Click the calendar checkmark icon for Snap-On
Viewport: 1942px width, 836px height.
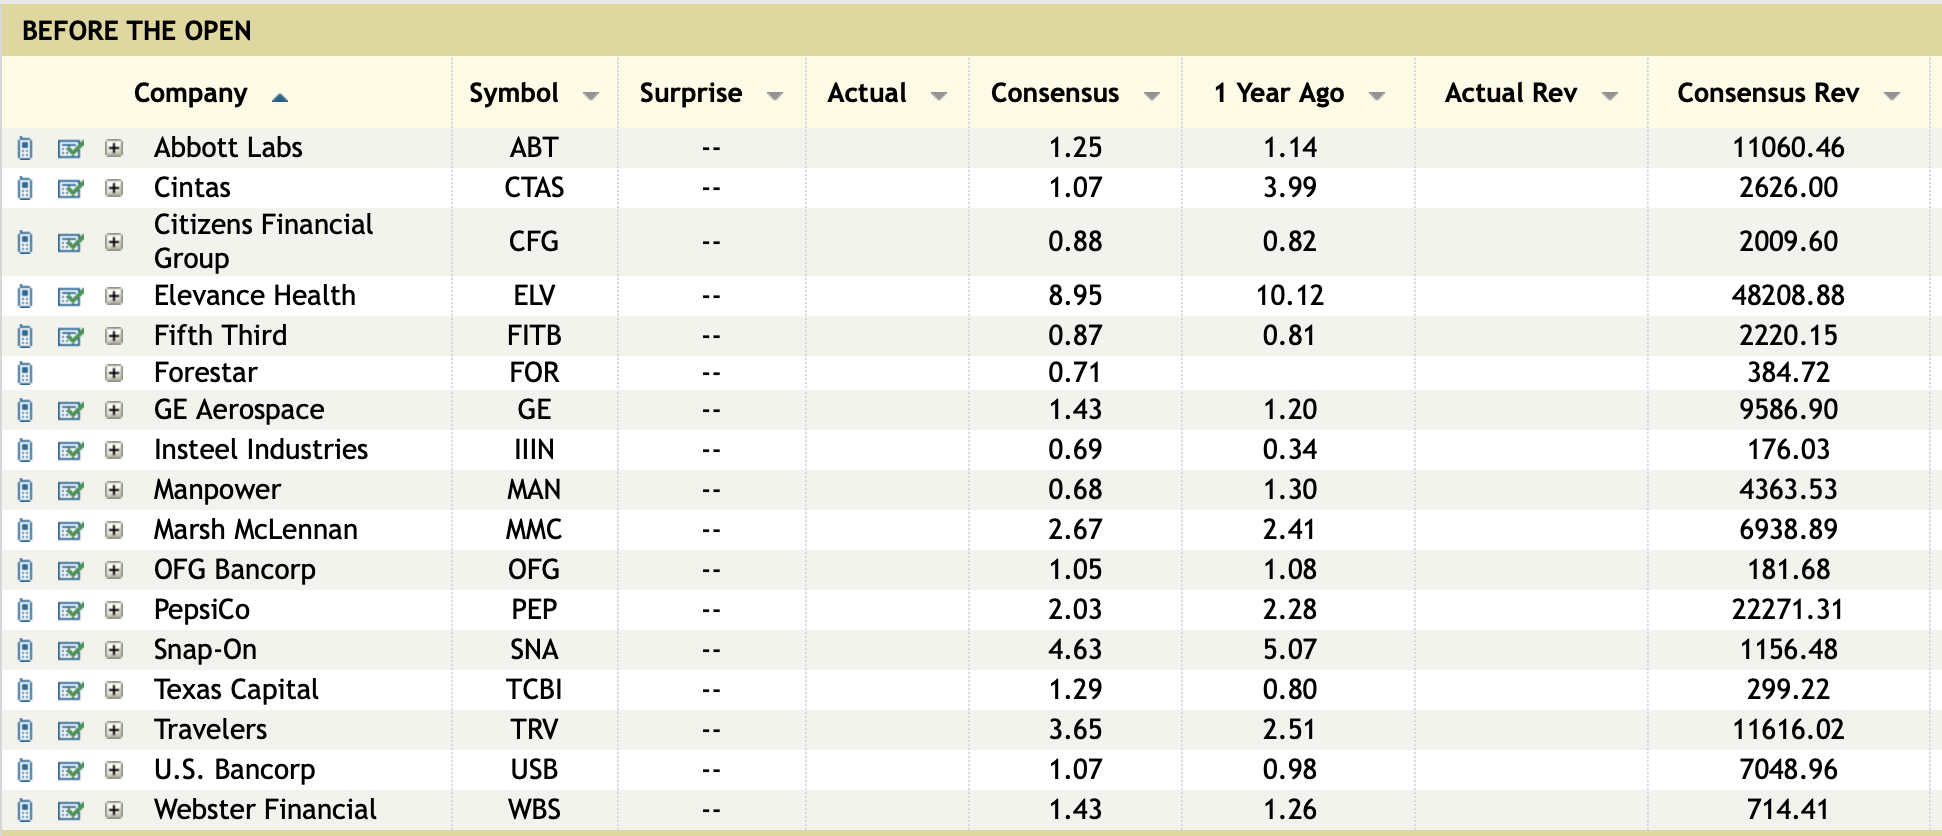70,650
